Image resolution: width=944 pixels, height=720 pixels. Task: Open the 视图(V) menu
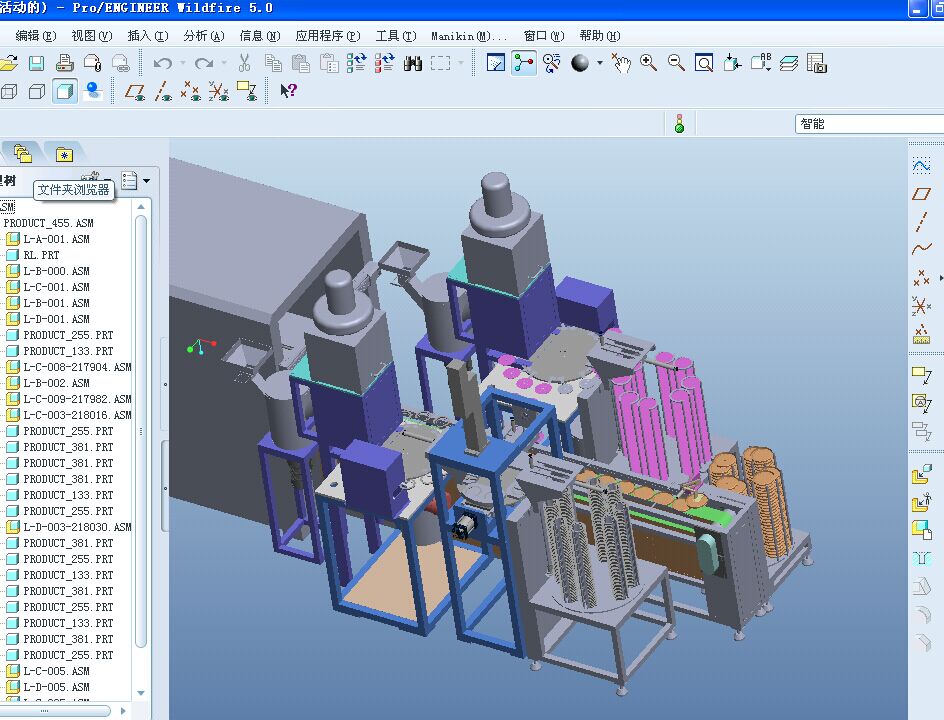[x=91, y=36]
